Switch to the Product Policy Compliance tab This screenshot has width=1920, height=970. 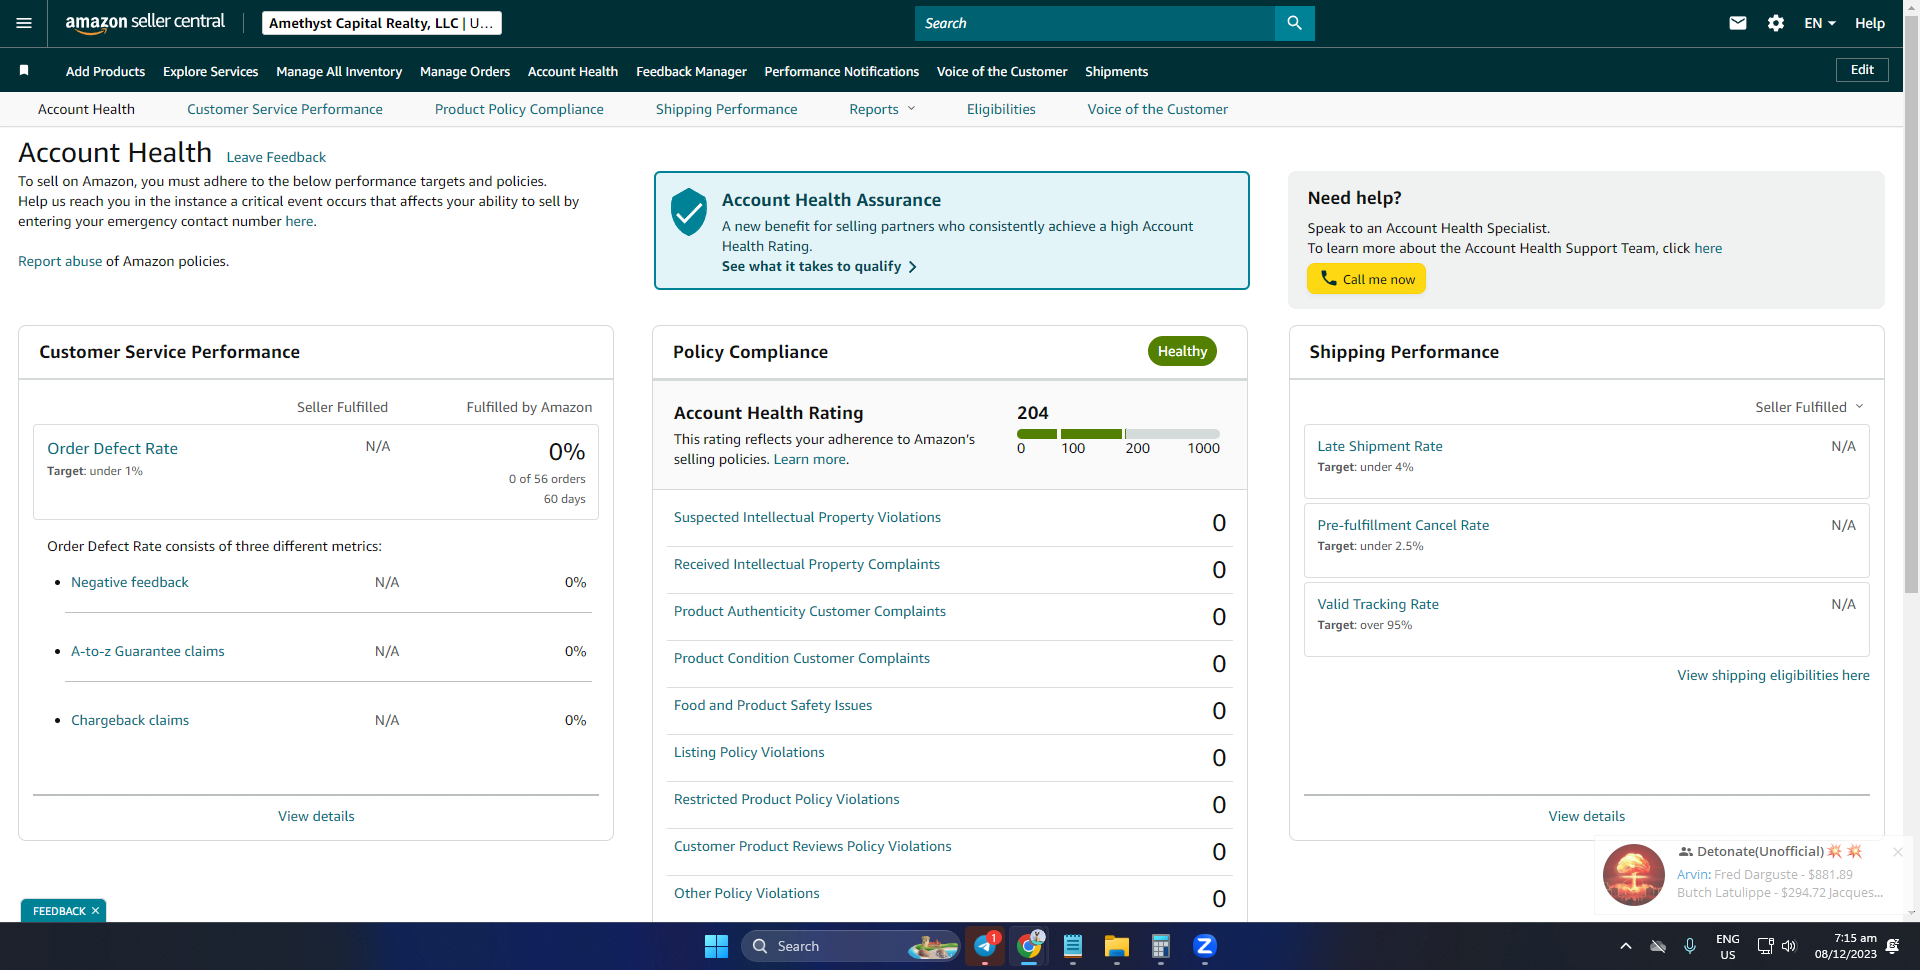(x=519, y=109)
